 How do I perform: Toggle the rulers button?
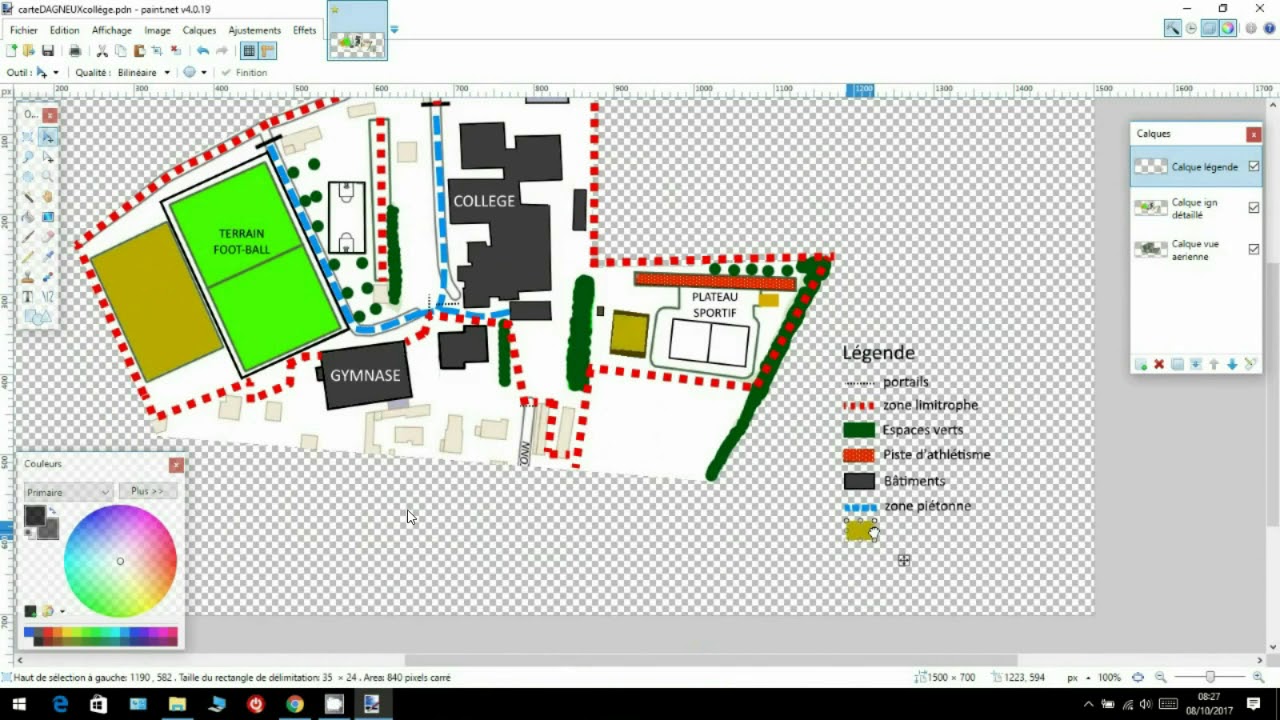tap(267, 51)
